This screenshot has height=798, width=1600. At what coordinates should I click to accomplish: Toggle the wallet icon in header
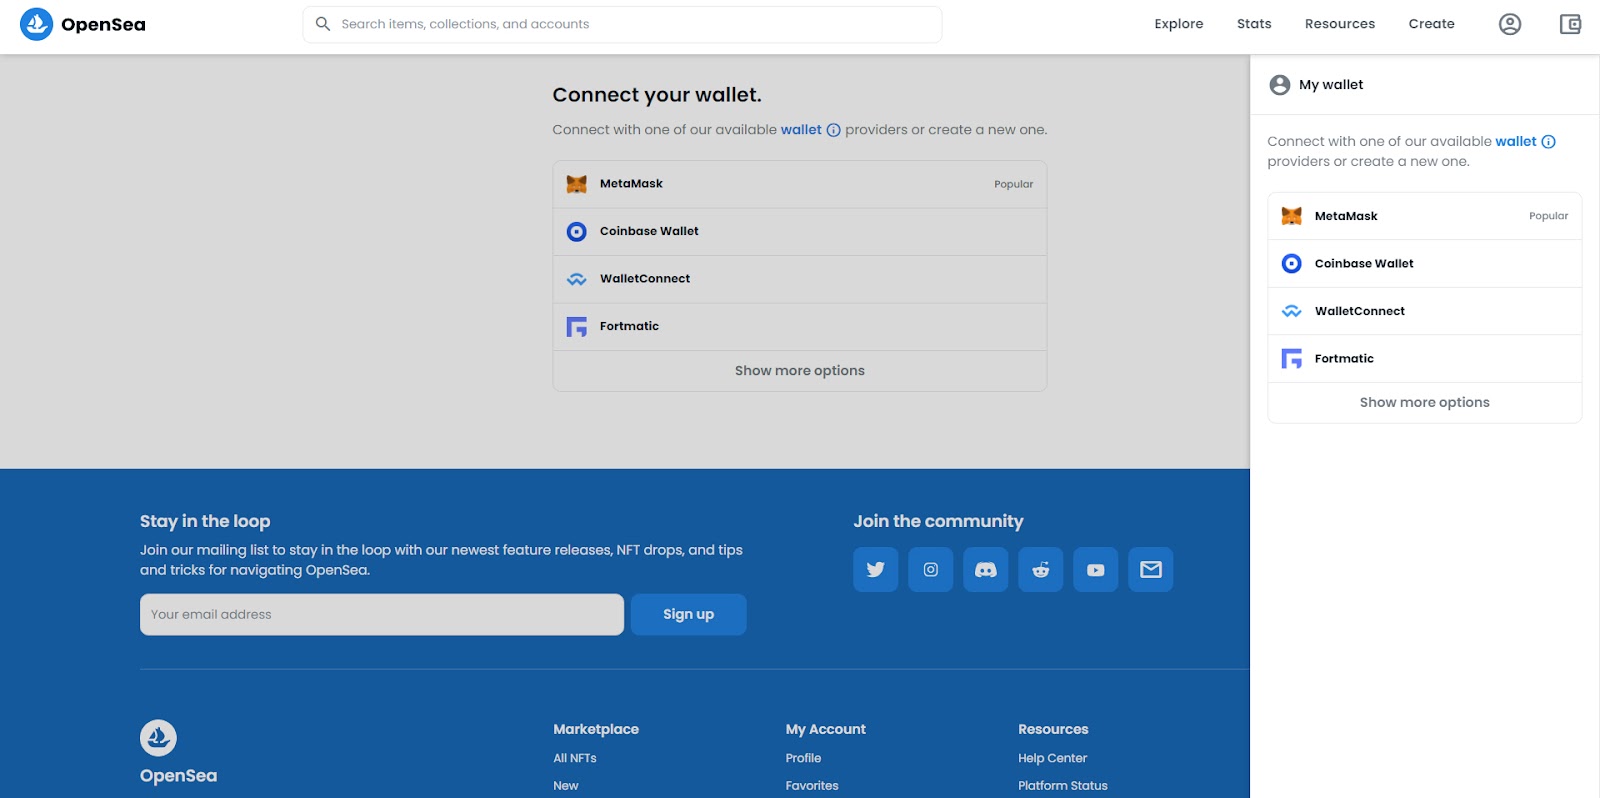[x=1571, y=24]
